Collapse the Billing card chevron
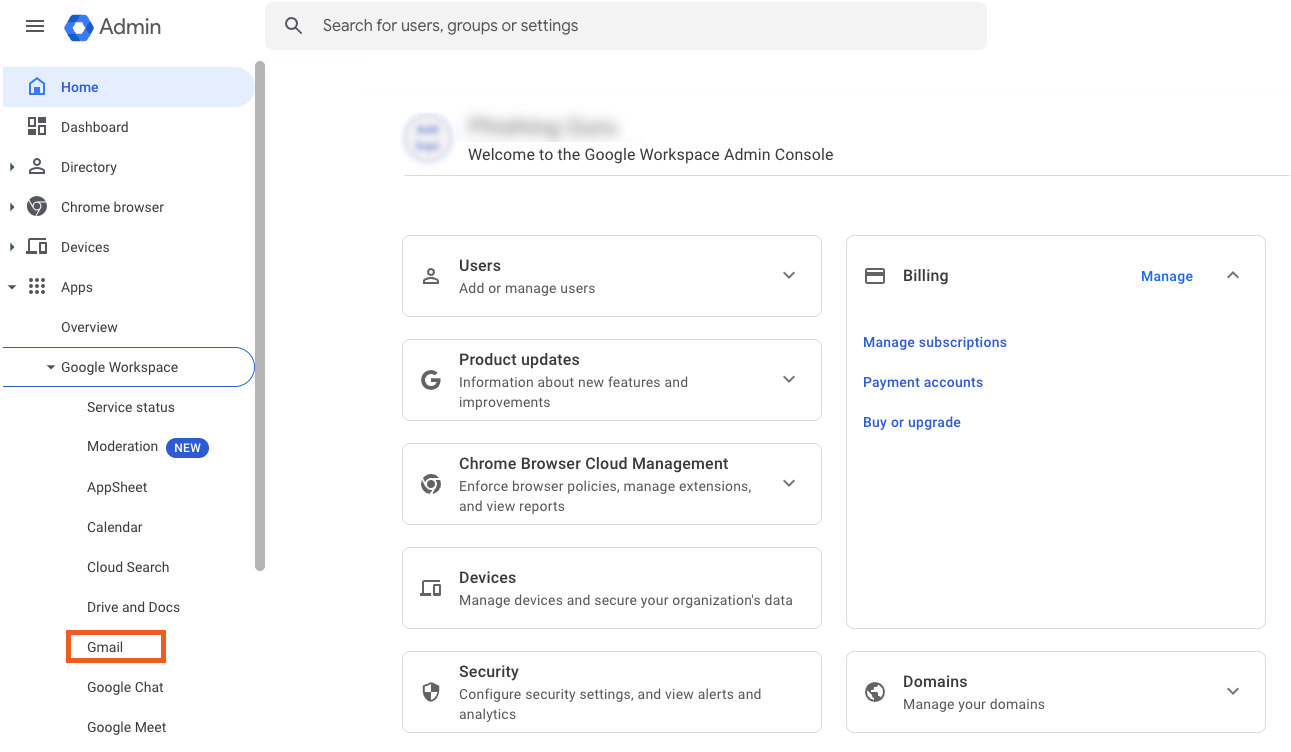The width and height of the screenshot is (1291, 752). (1233, 276)
